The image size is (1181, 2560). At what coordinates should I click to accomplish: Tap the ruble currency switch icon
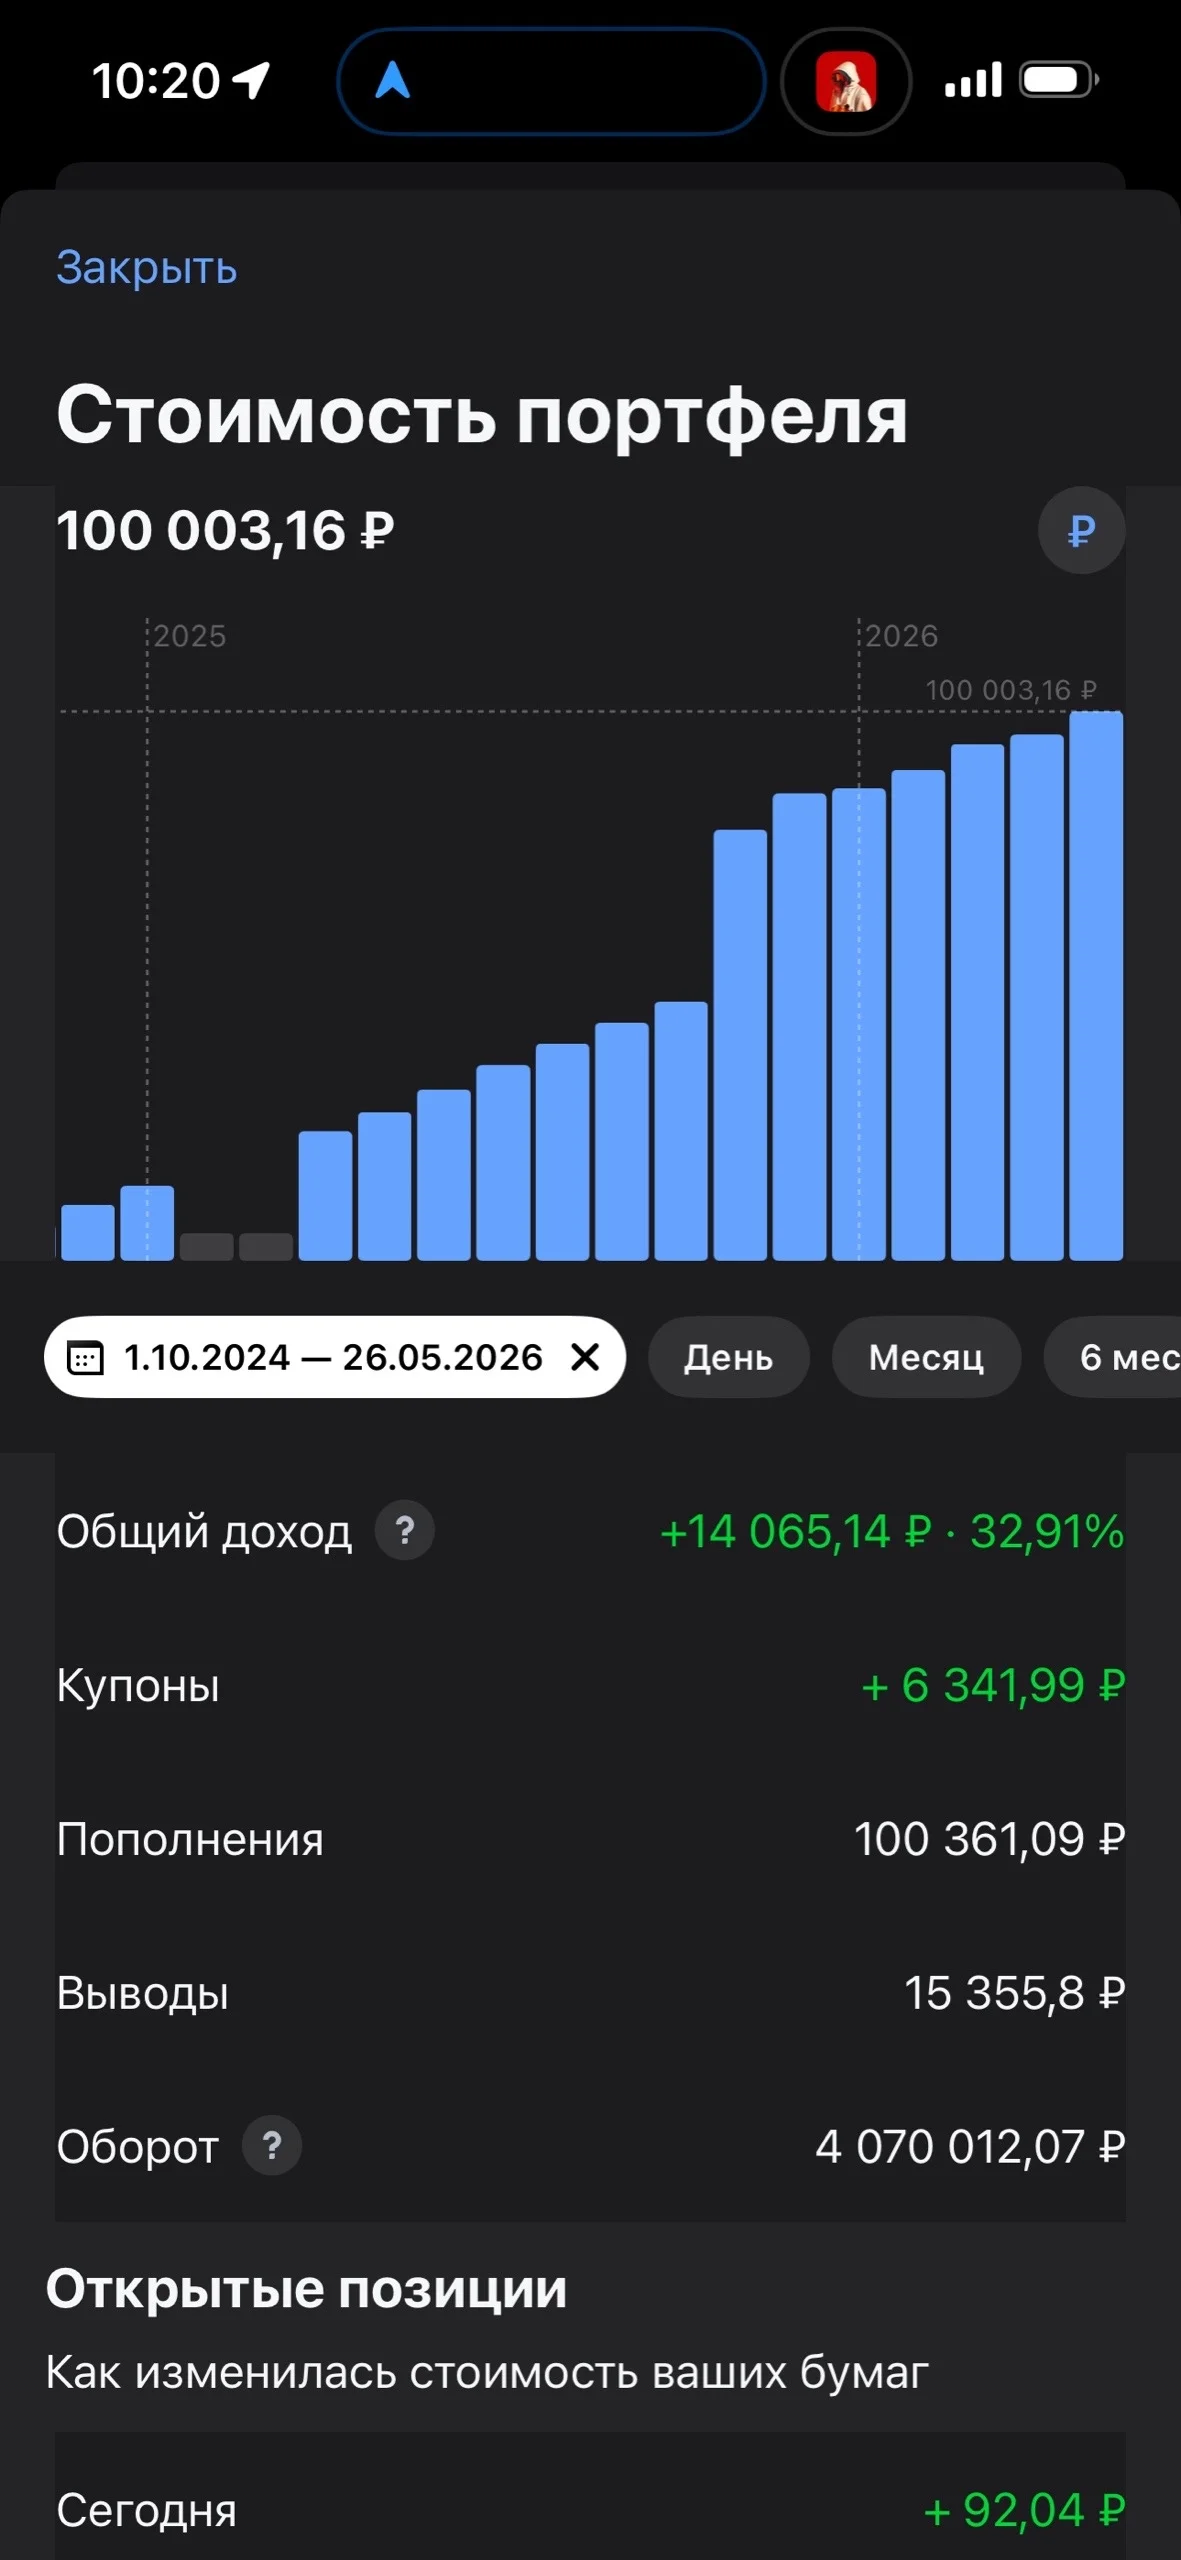point(1081,530)
